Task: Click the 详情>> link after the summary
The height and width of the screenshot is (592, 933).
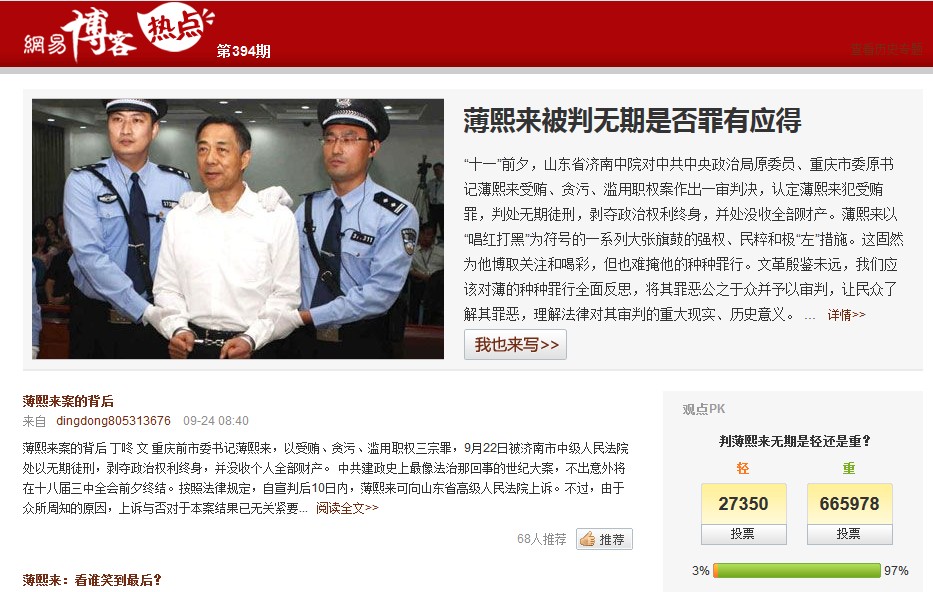Action: click(x=846, y=315)
